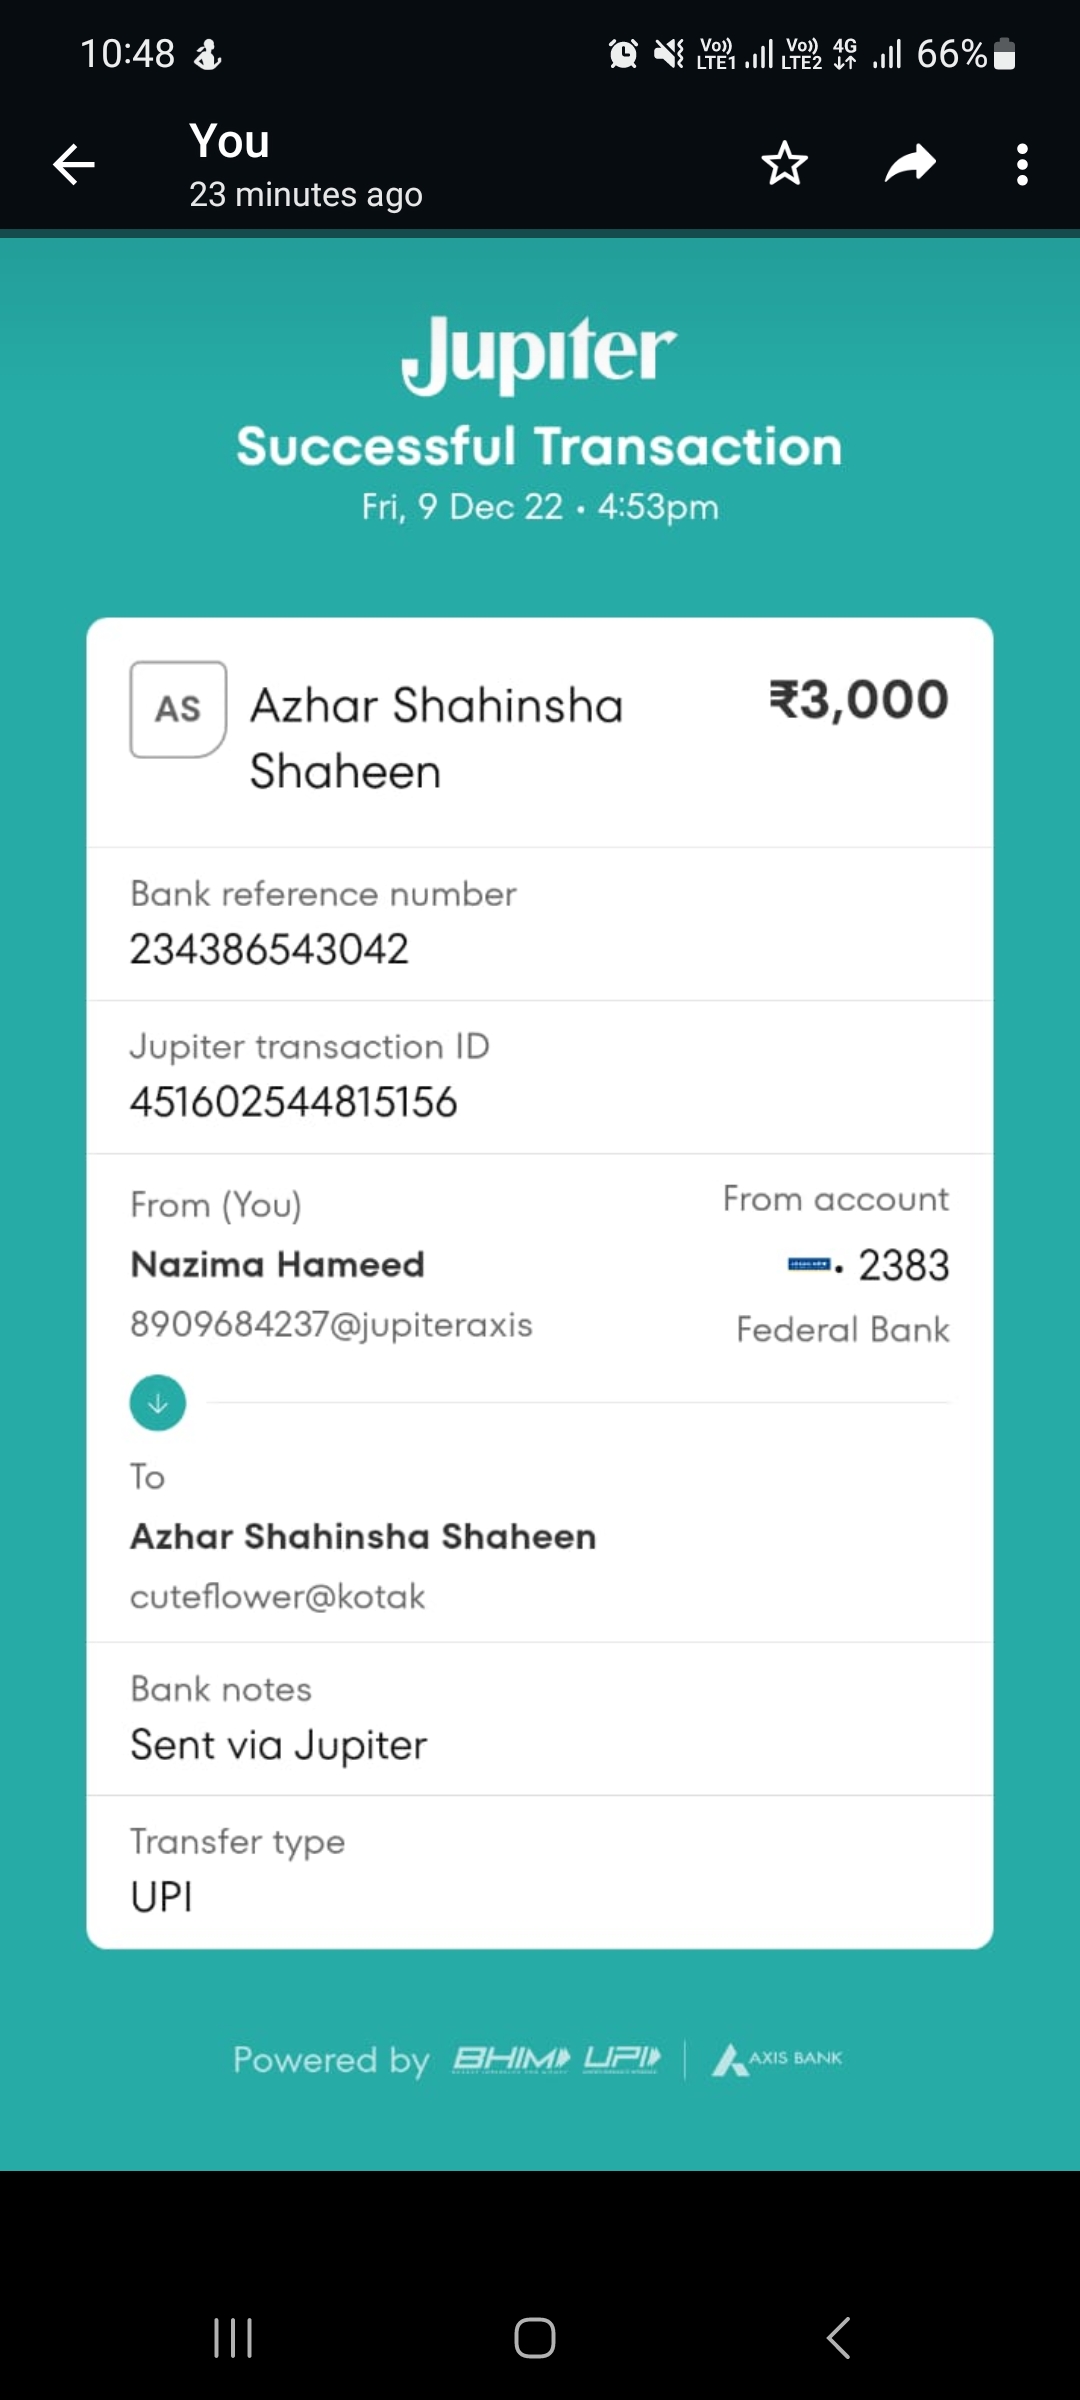Forward the receipt with share arrow
Viewport: 1080px width, 2400px height.
click(x=910, y=164)
